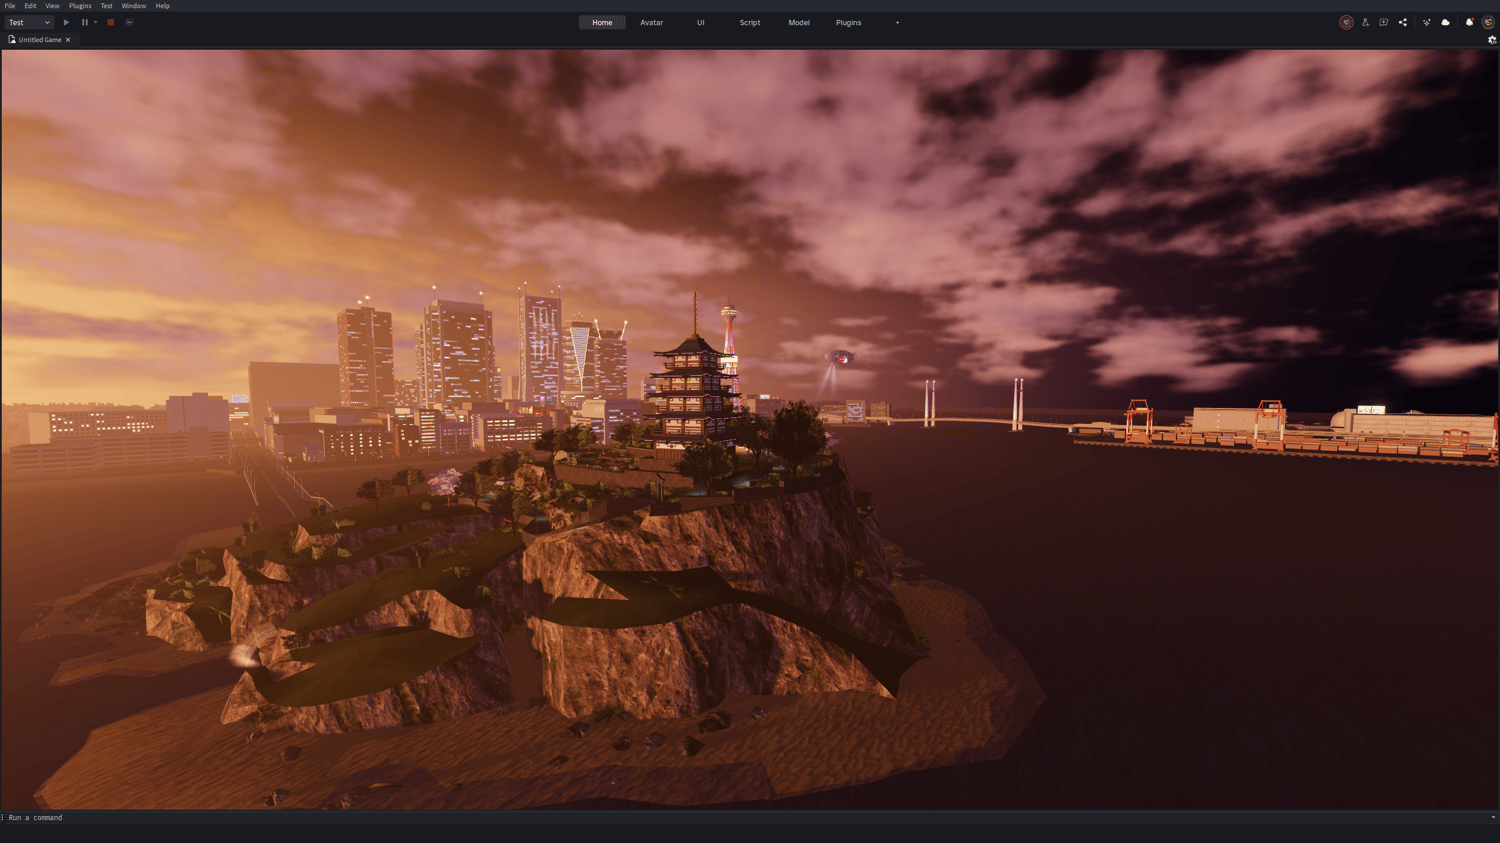Click the grip handle left of the command bar
Screen dimensions: 1500x843
pyautogui.click(x=3, y=817)
